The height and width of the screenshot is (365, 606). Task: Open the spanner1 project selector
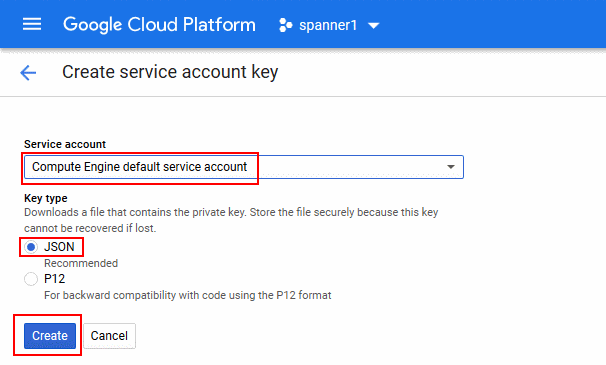click(x=329, y=25)
